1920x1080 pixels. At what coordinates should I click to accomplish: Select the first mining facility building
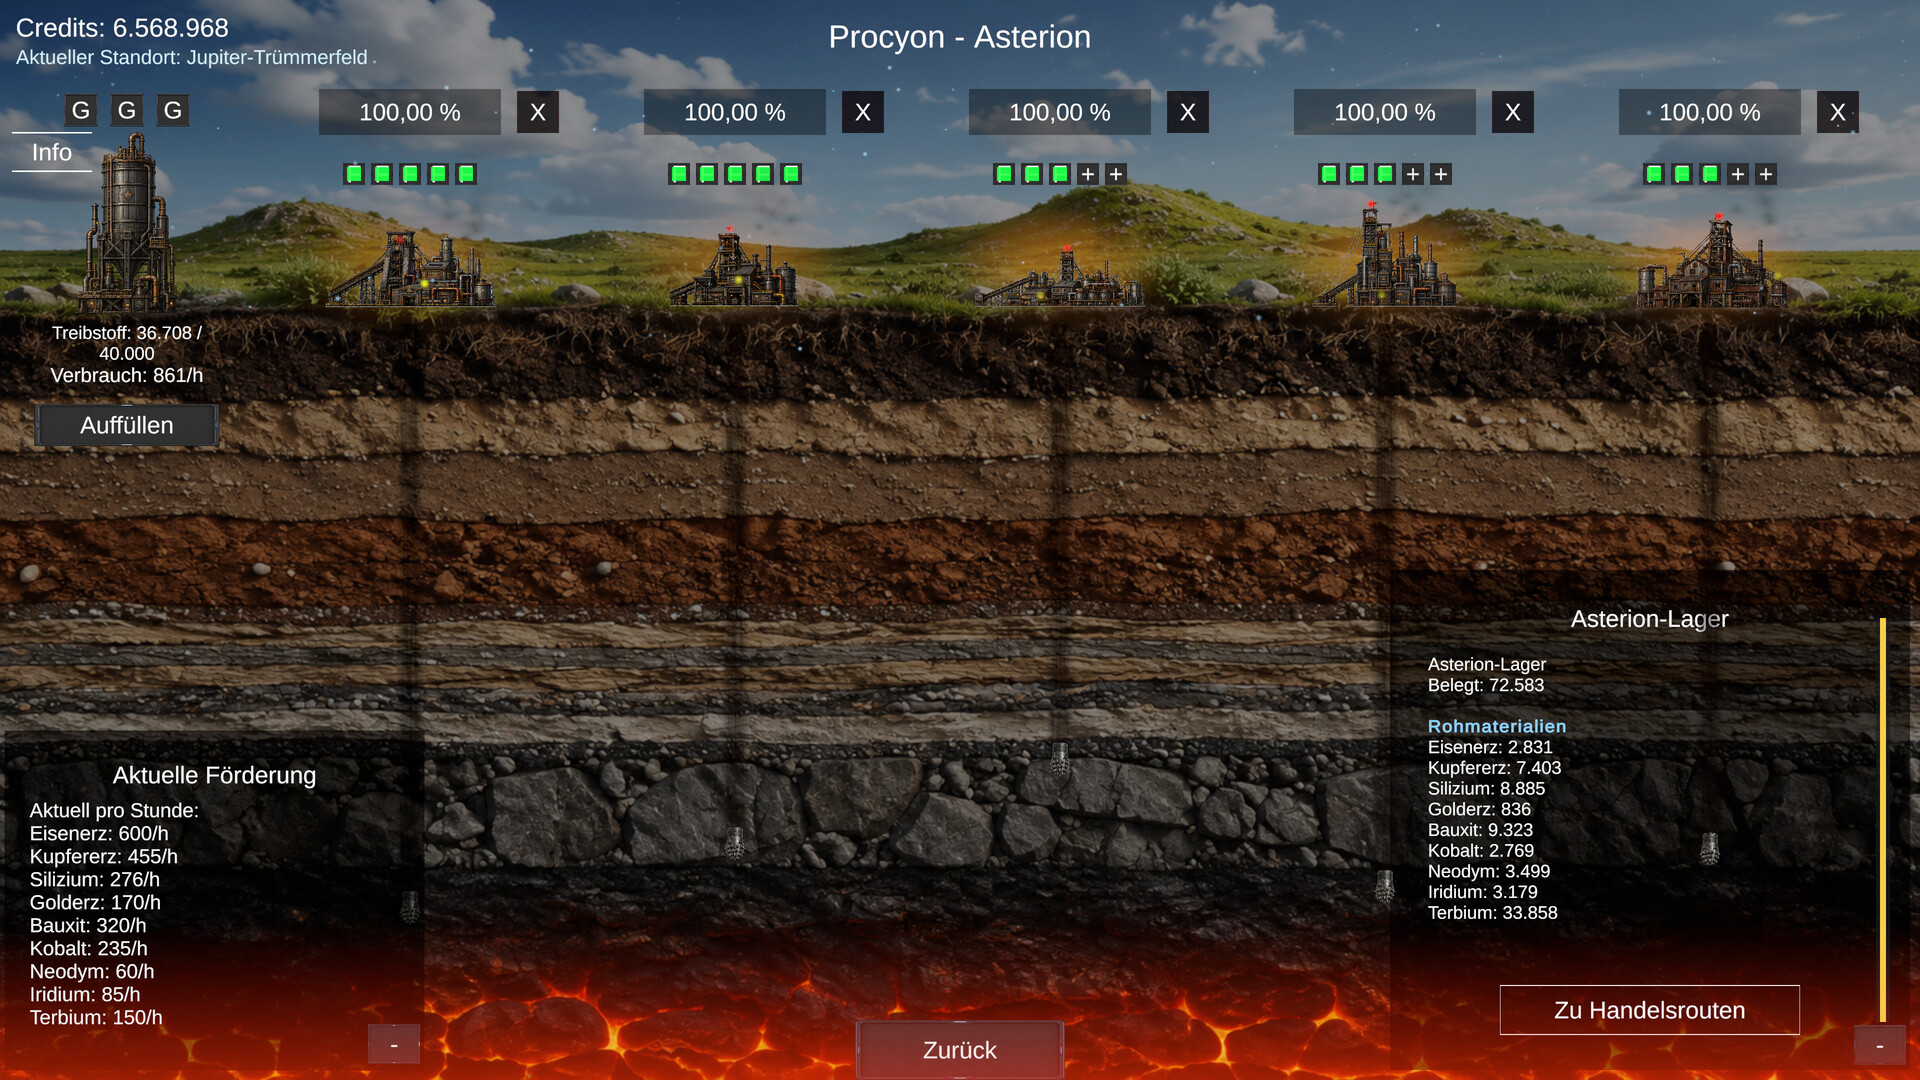(410, 270)
